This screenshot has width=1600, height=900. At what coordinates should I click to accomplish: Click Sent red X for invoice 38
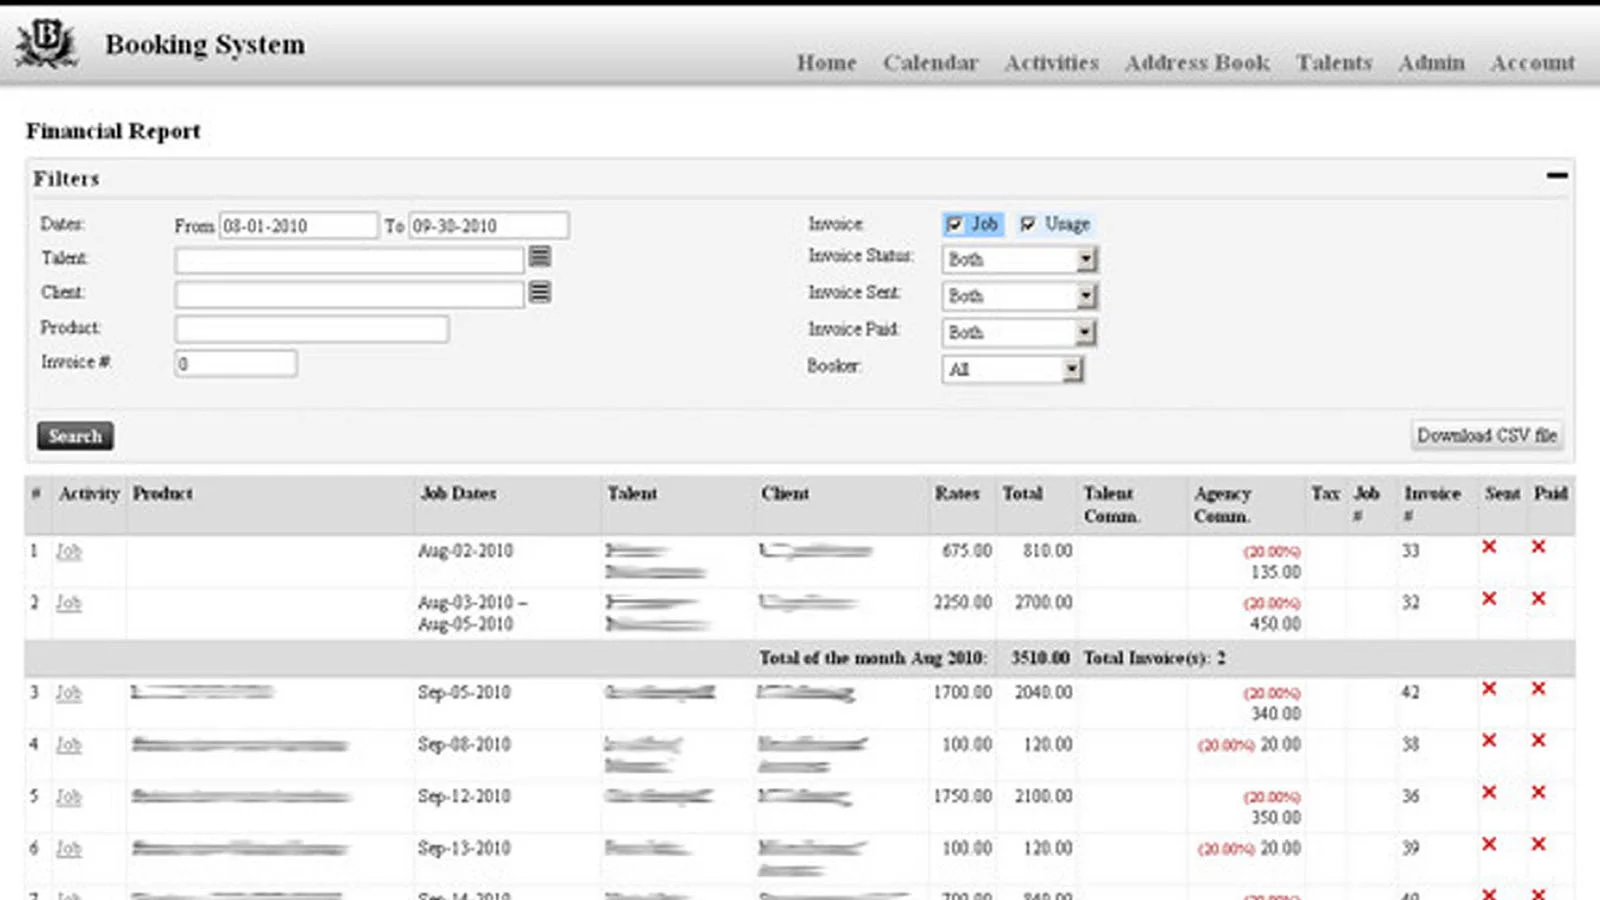(1489, 741)
